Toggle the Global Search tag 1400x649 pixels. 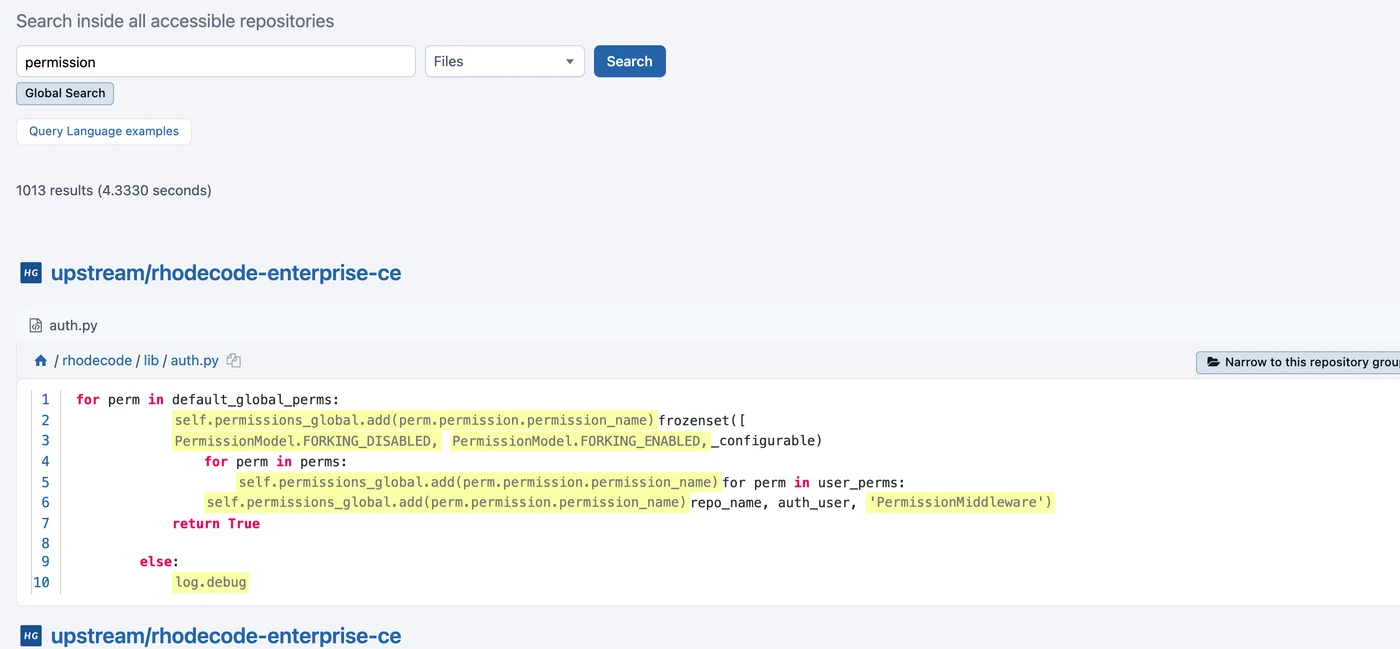pos(65,93)
